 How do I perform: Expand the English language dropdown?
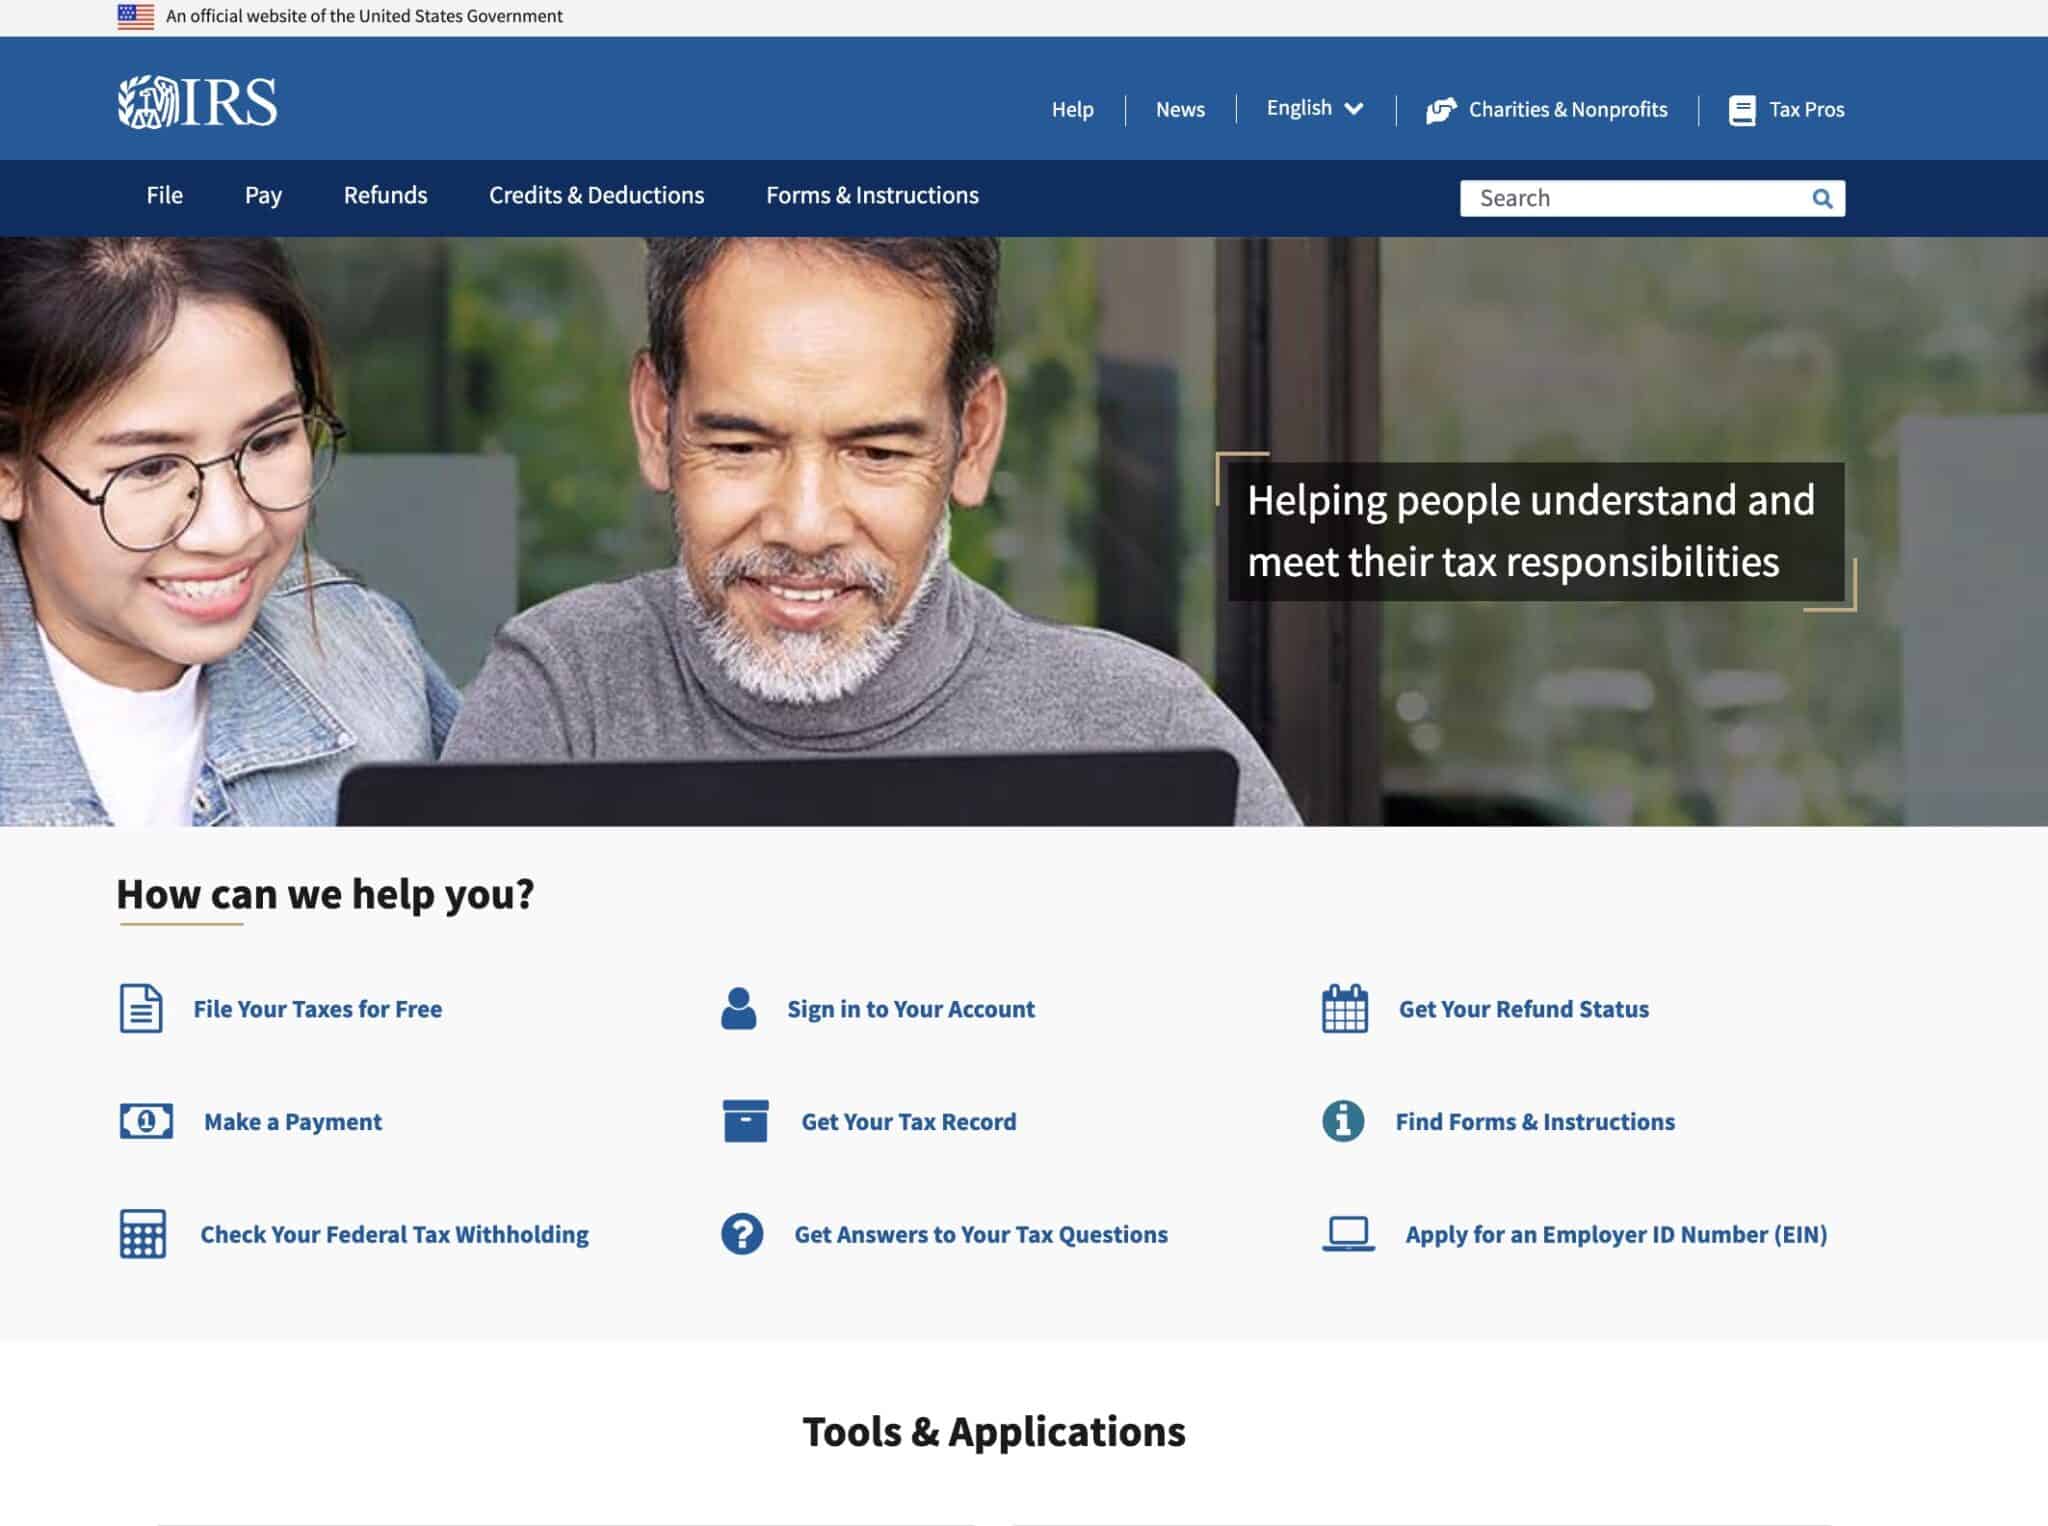point(1314,108)
